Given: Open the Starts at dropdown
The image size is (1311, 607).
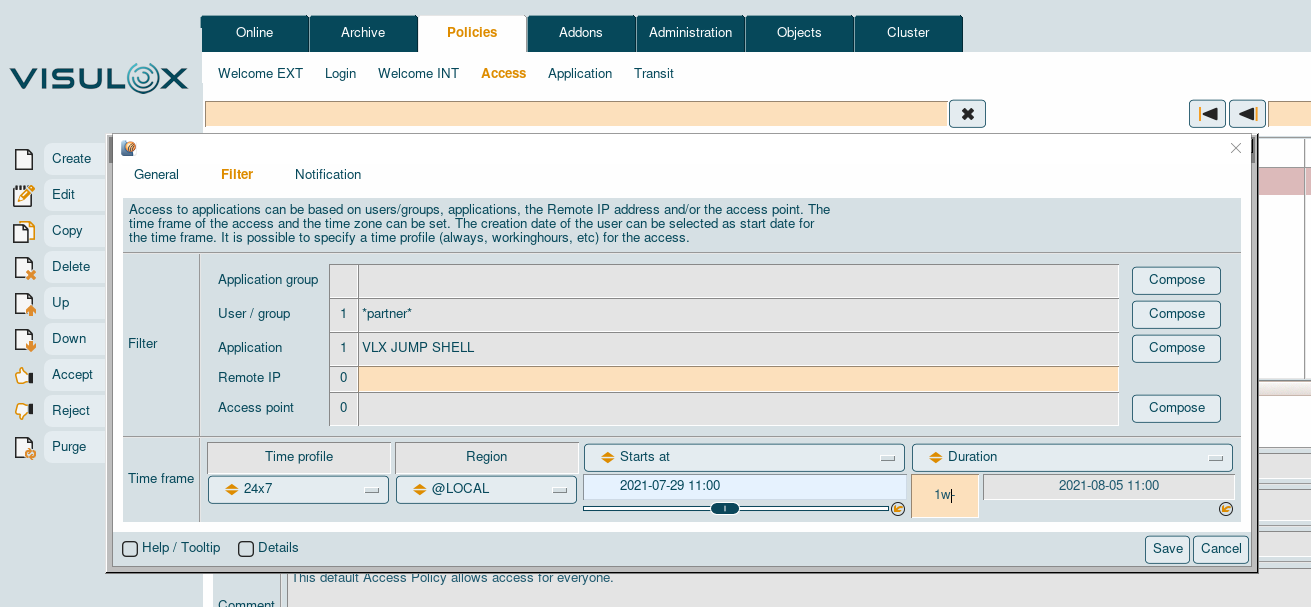Looking at the screenshot, I should [744, 457].
